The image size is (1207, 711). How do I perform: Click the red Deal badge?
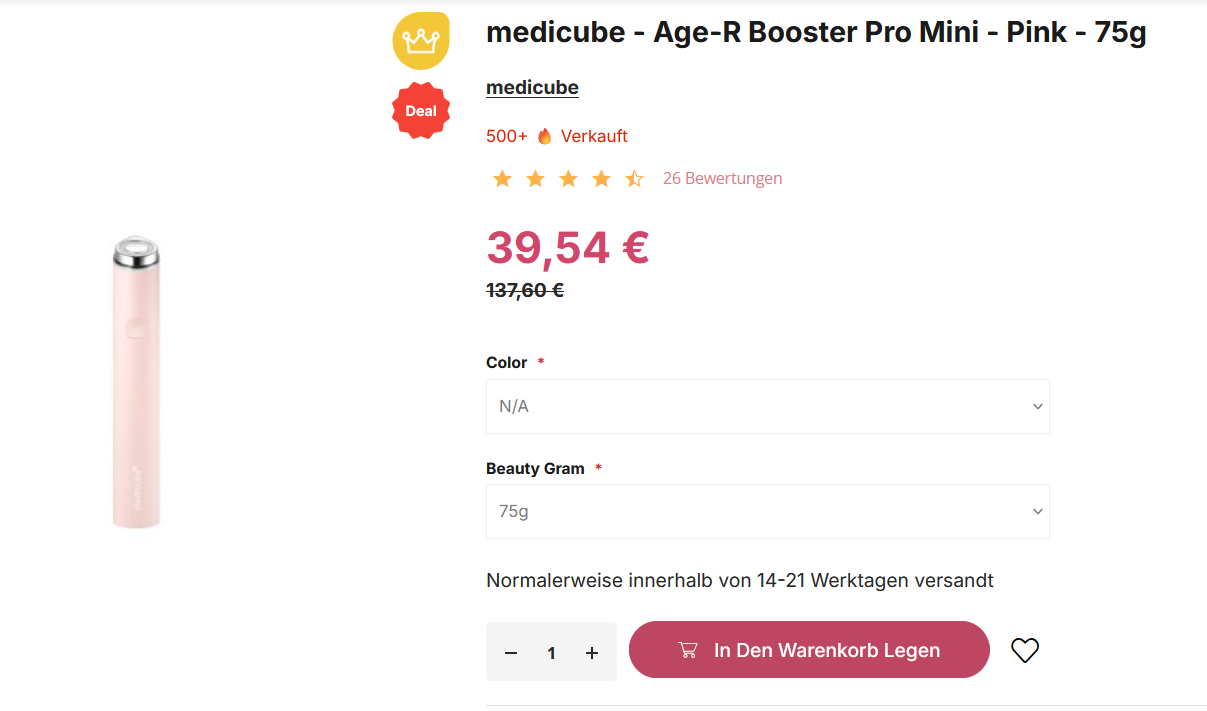pyautogui.click(x=421, y=111)
